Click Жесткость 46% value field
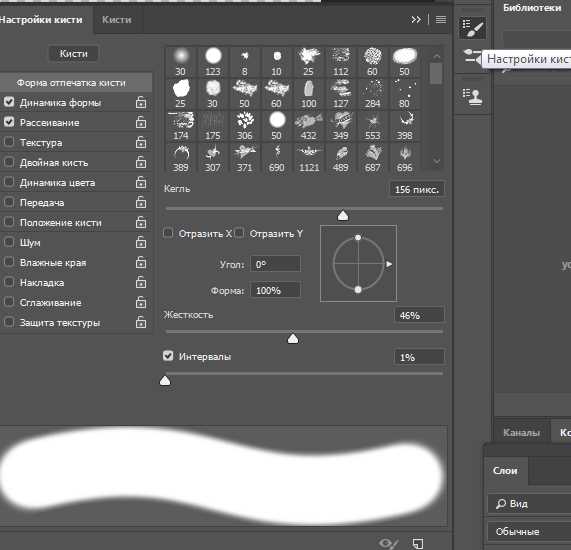The height and width of the screenshot is (550, 571). [419, 315]
